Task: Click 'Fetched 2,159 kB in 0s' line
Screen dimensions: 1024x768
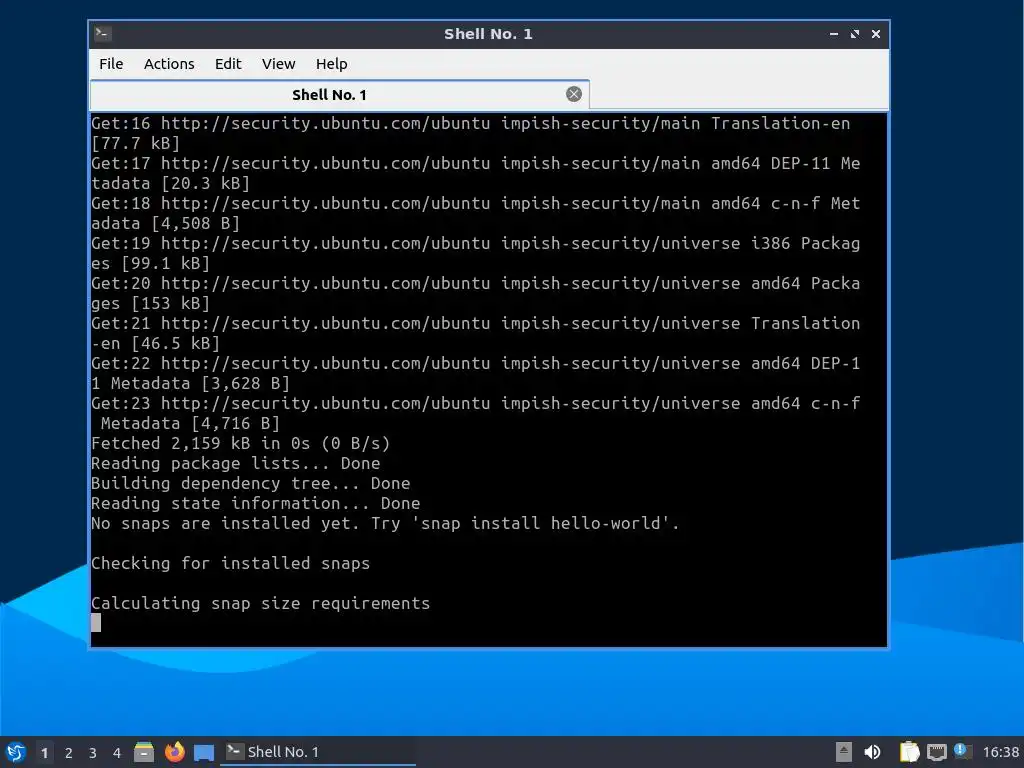Action: tap(240, 443)
